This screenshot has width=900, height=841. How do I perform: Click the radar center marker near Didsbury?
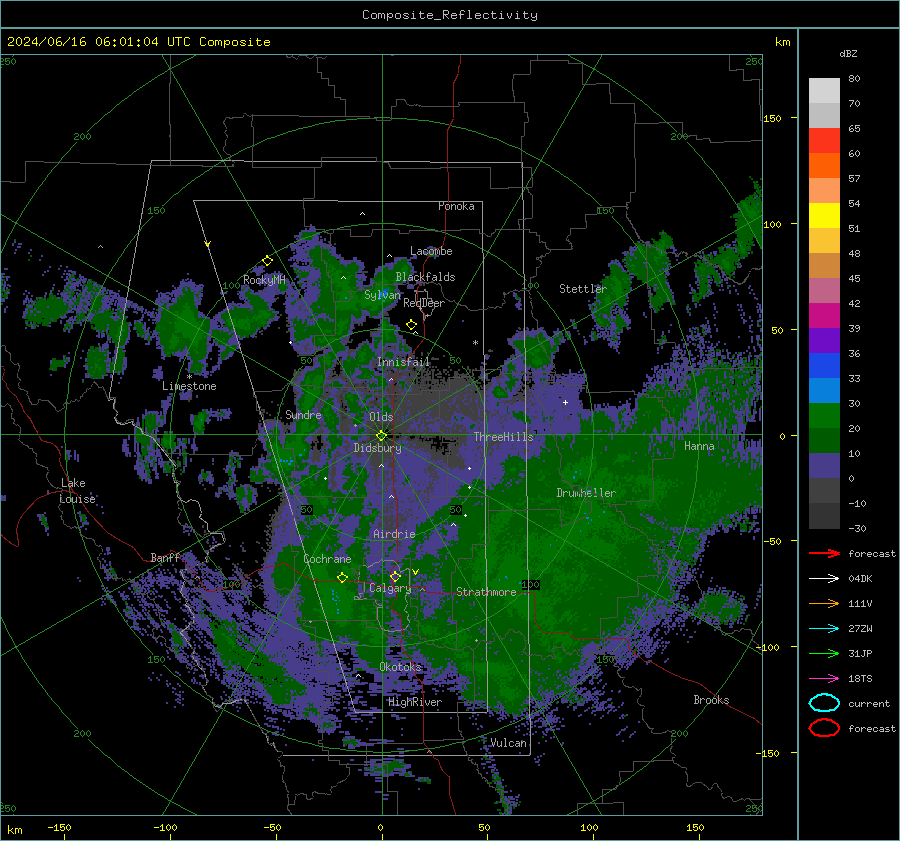tap(381, 436)
